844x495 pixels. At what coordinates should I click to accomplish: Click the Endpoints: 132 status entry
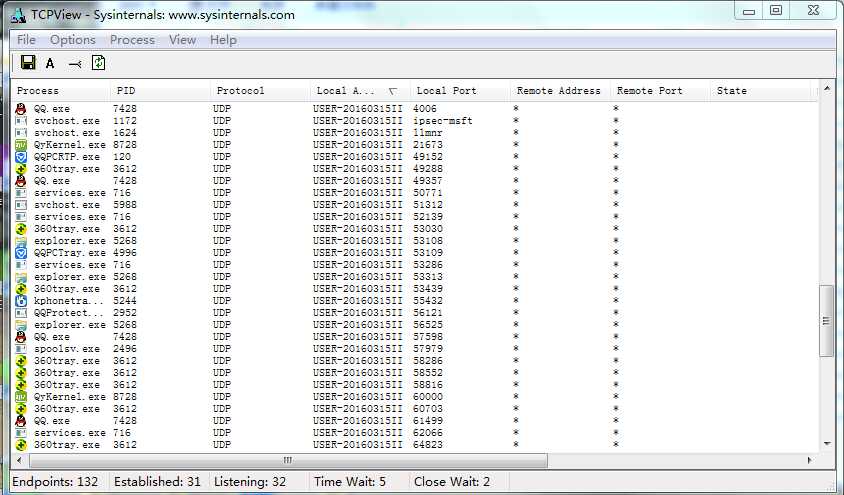click(55, 482)
